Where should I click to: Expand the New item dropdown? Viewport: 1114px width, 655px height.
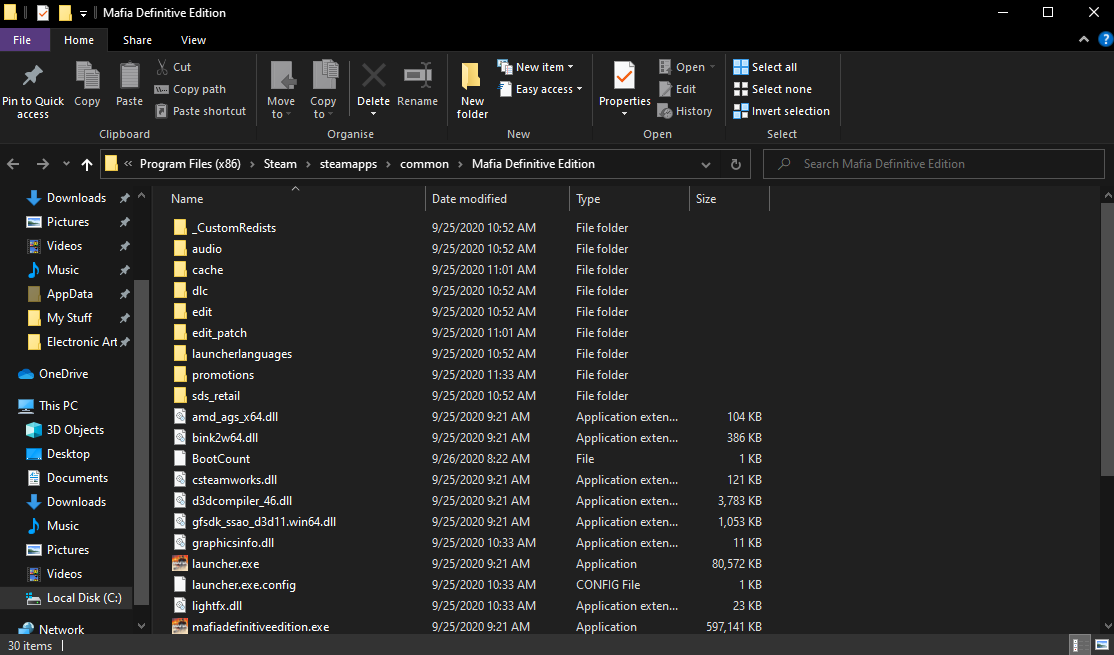point(545,67)
